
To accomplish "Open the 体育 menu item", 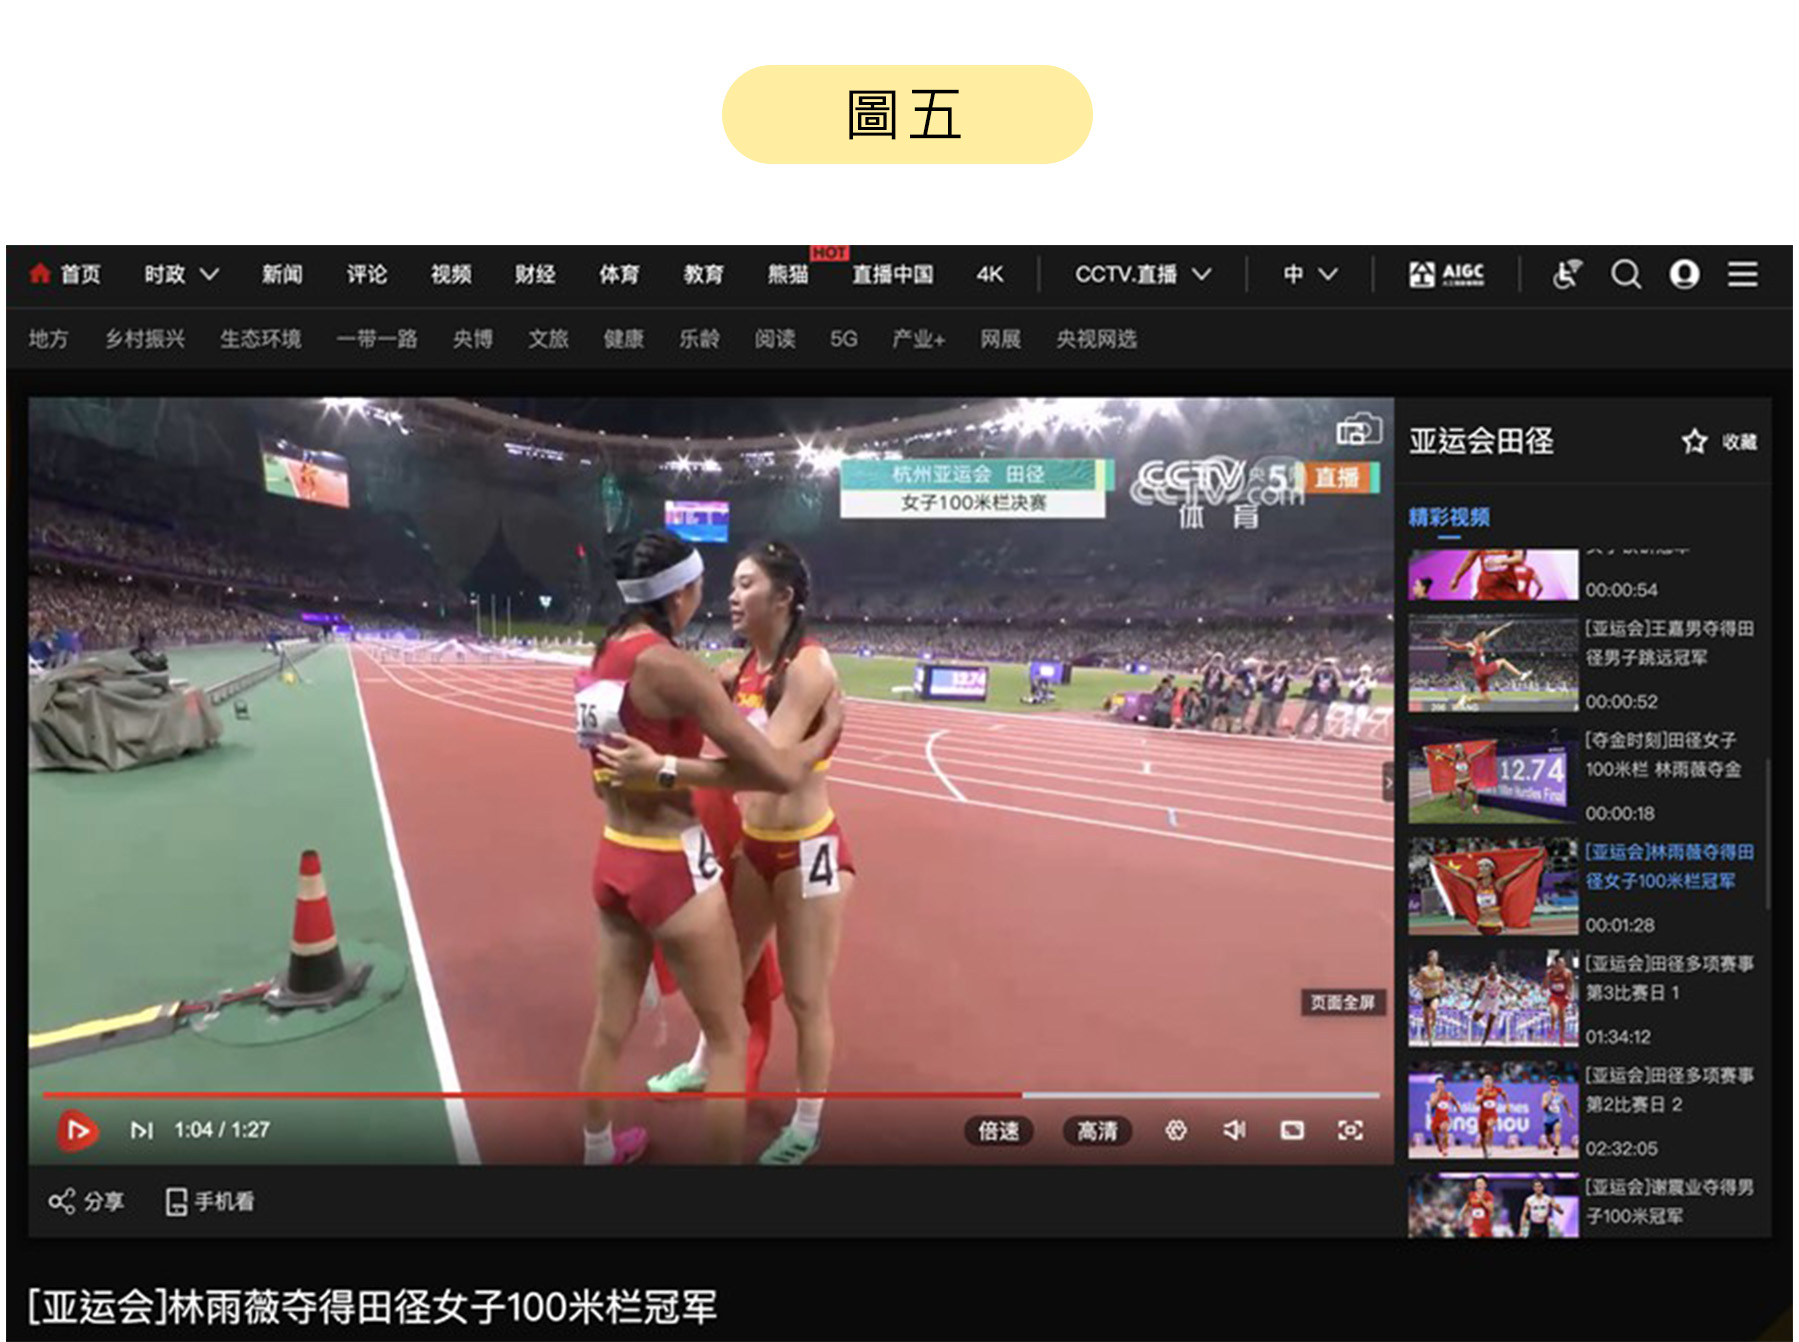I will [x=619, y=274].
